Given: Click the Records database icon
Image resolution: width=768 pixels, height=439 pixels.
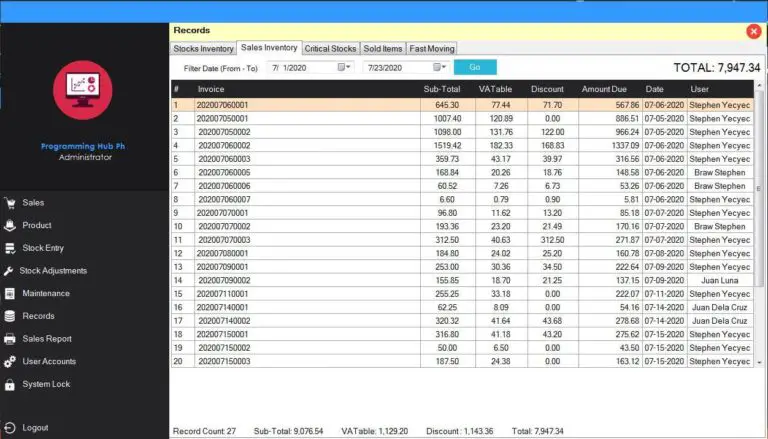Looking at the screenshot, I should click(x=10, y=316).
